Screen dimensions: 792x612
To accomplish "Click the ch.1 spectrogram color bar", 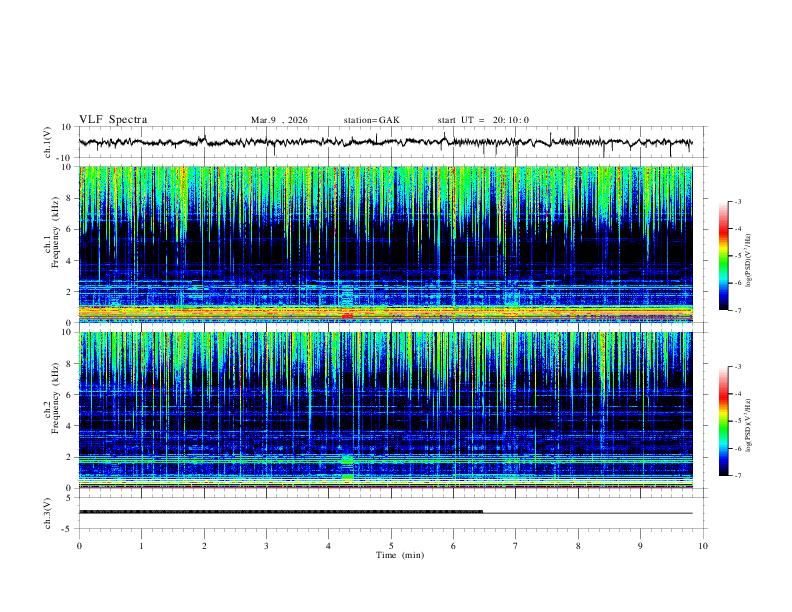I will pyautogui.click(x=723, y=256).
